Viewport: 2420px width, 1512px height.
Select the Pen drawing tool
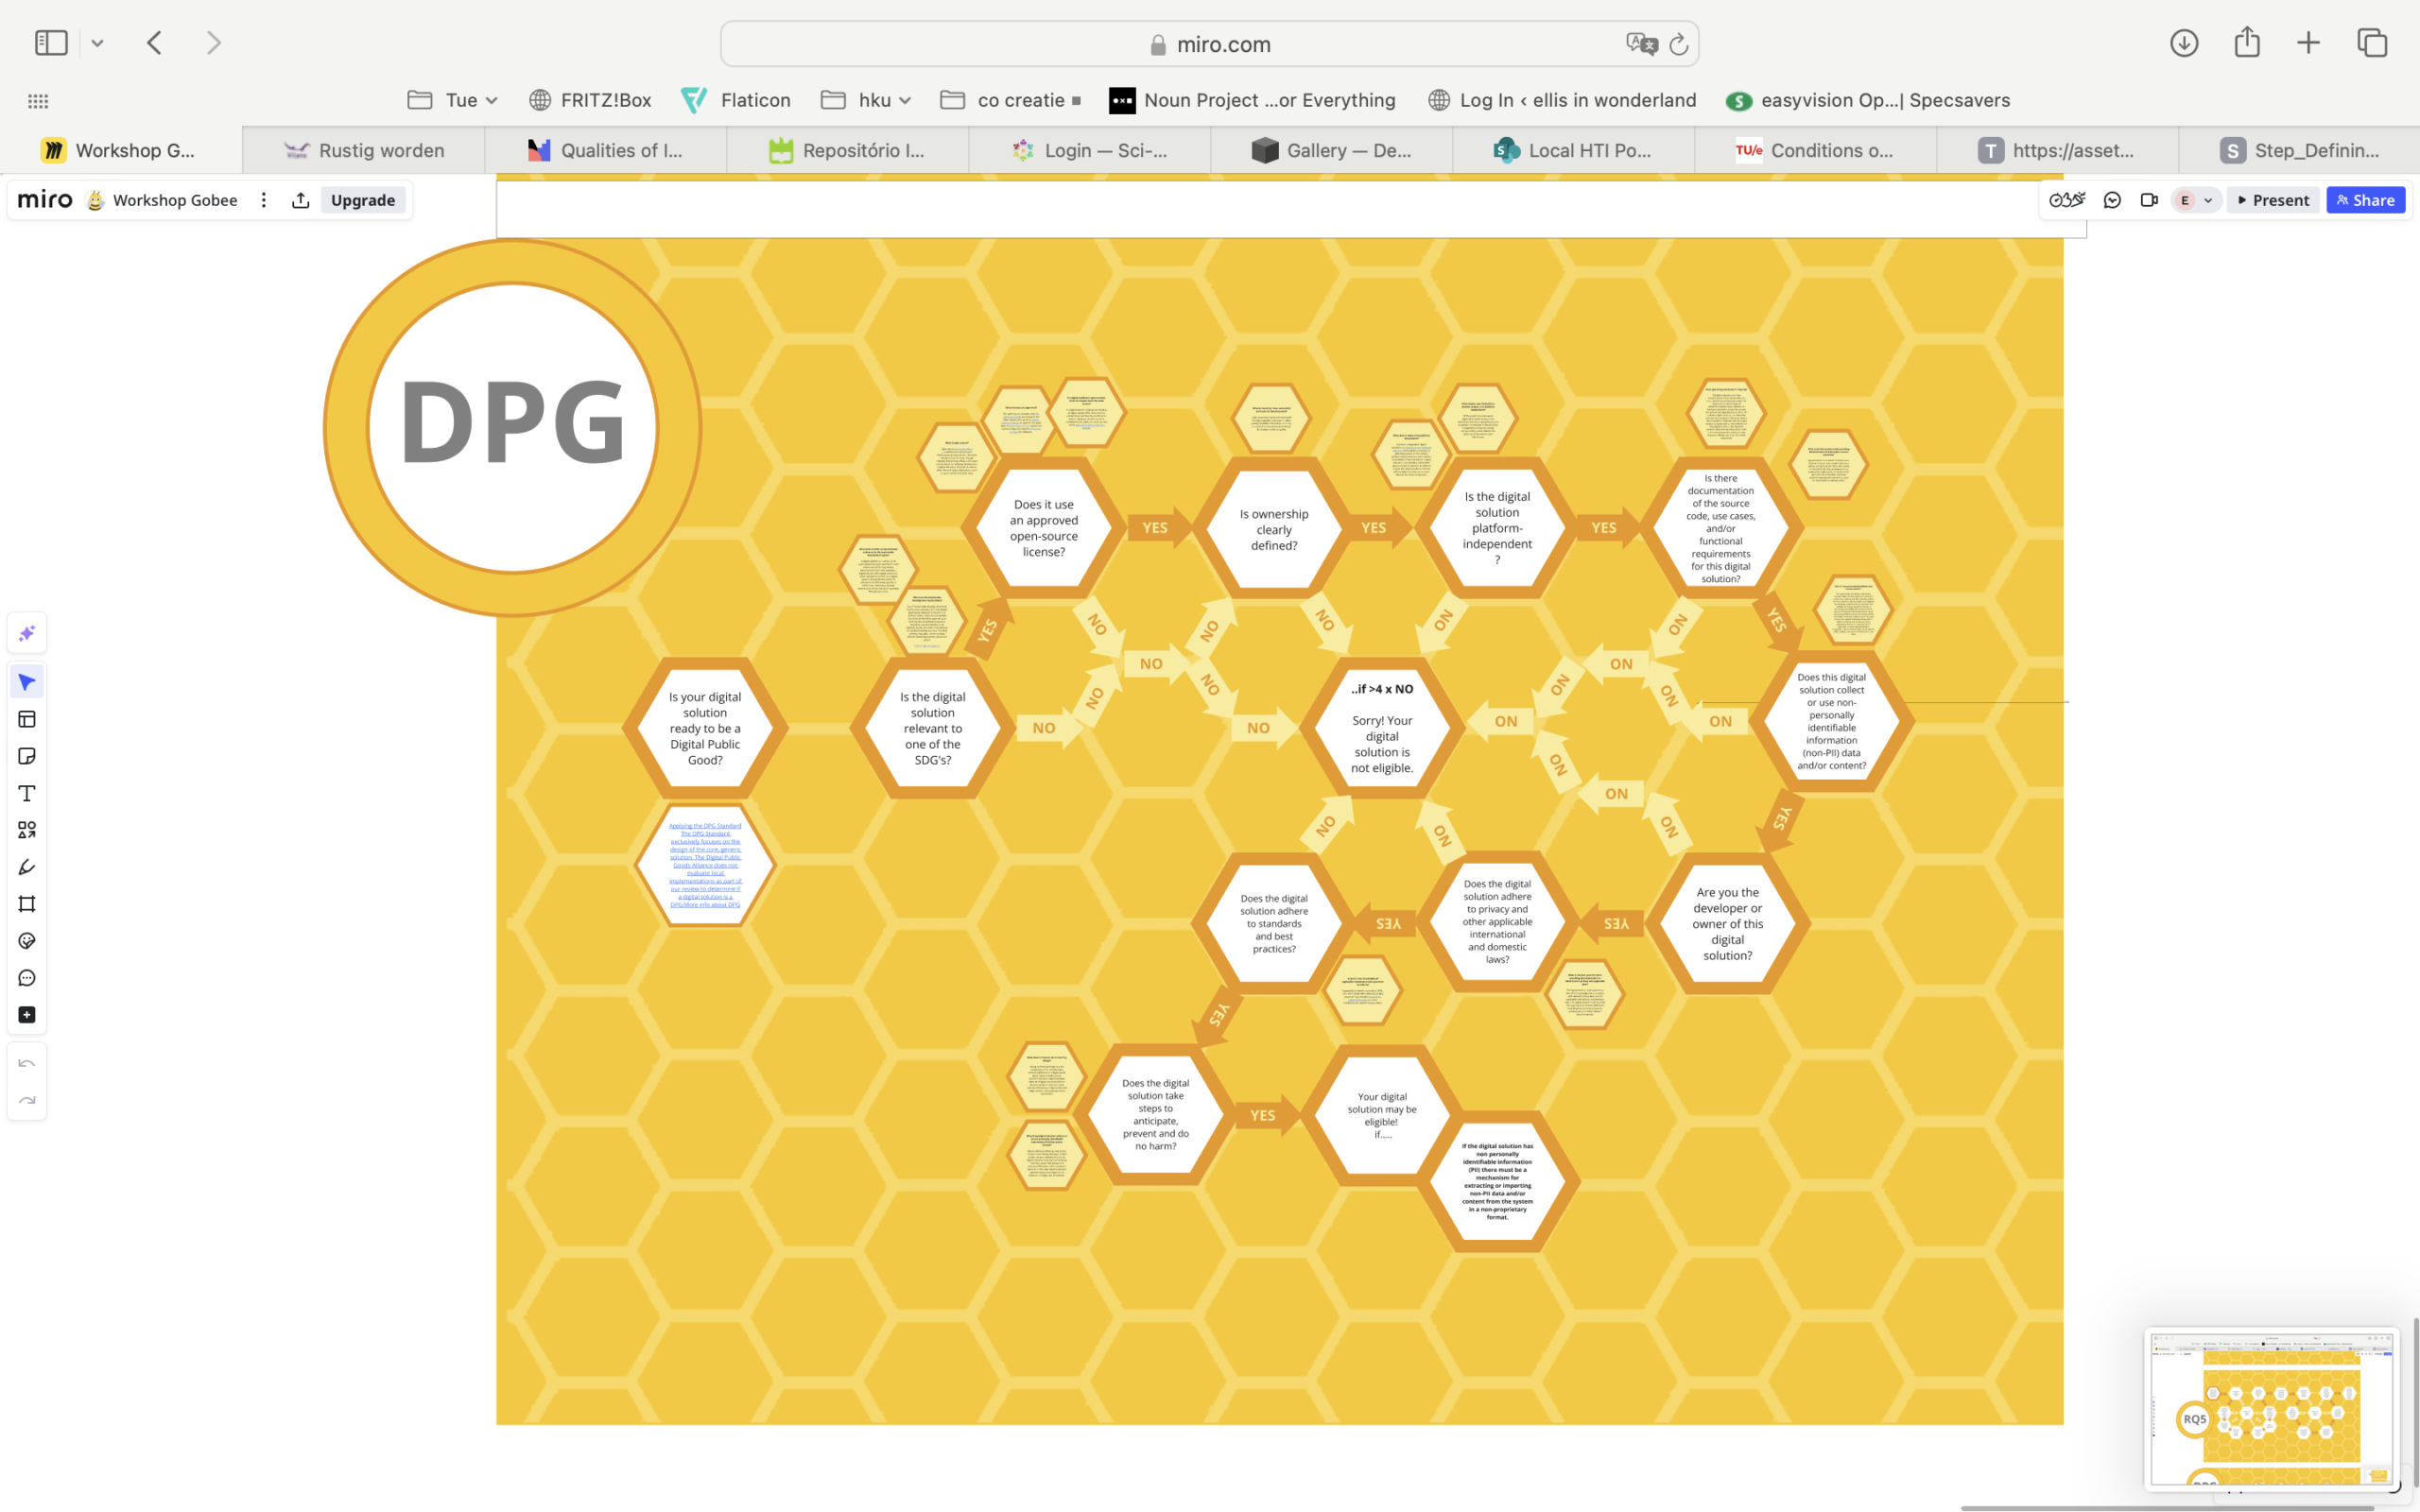tap(27, 867)
